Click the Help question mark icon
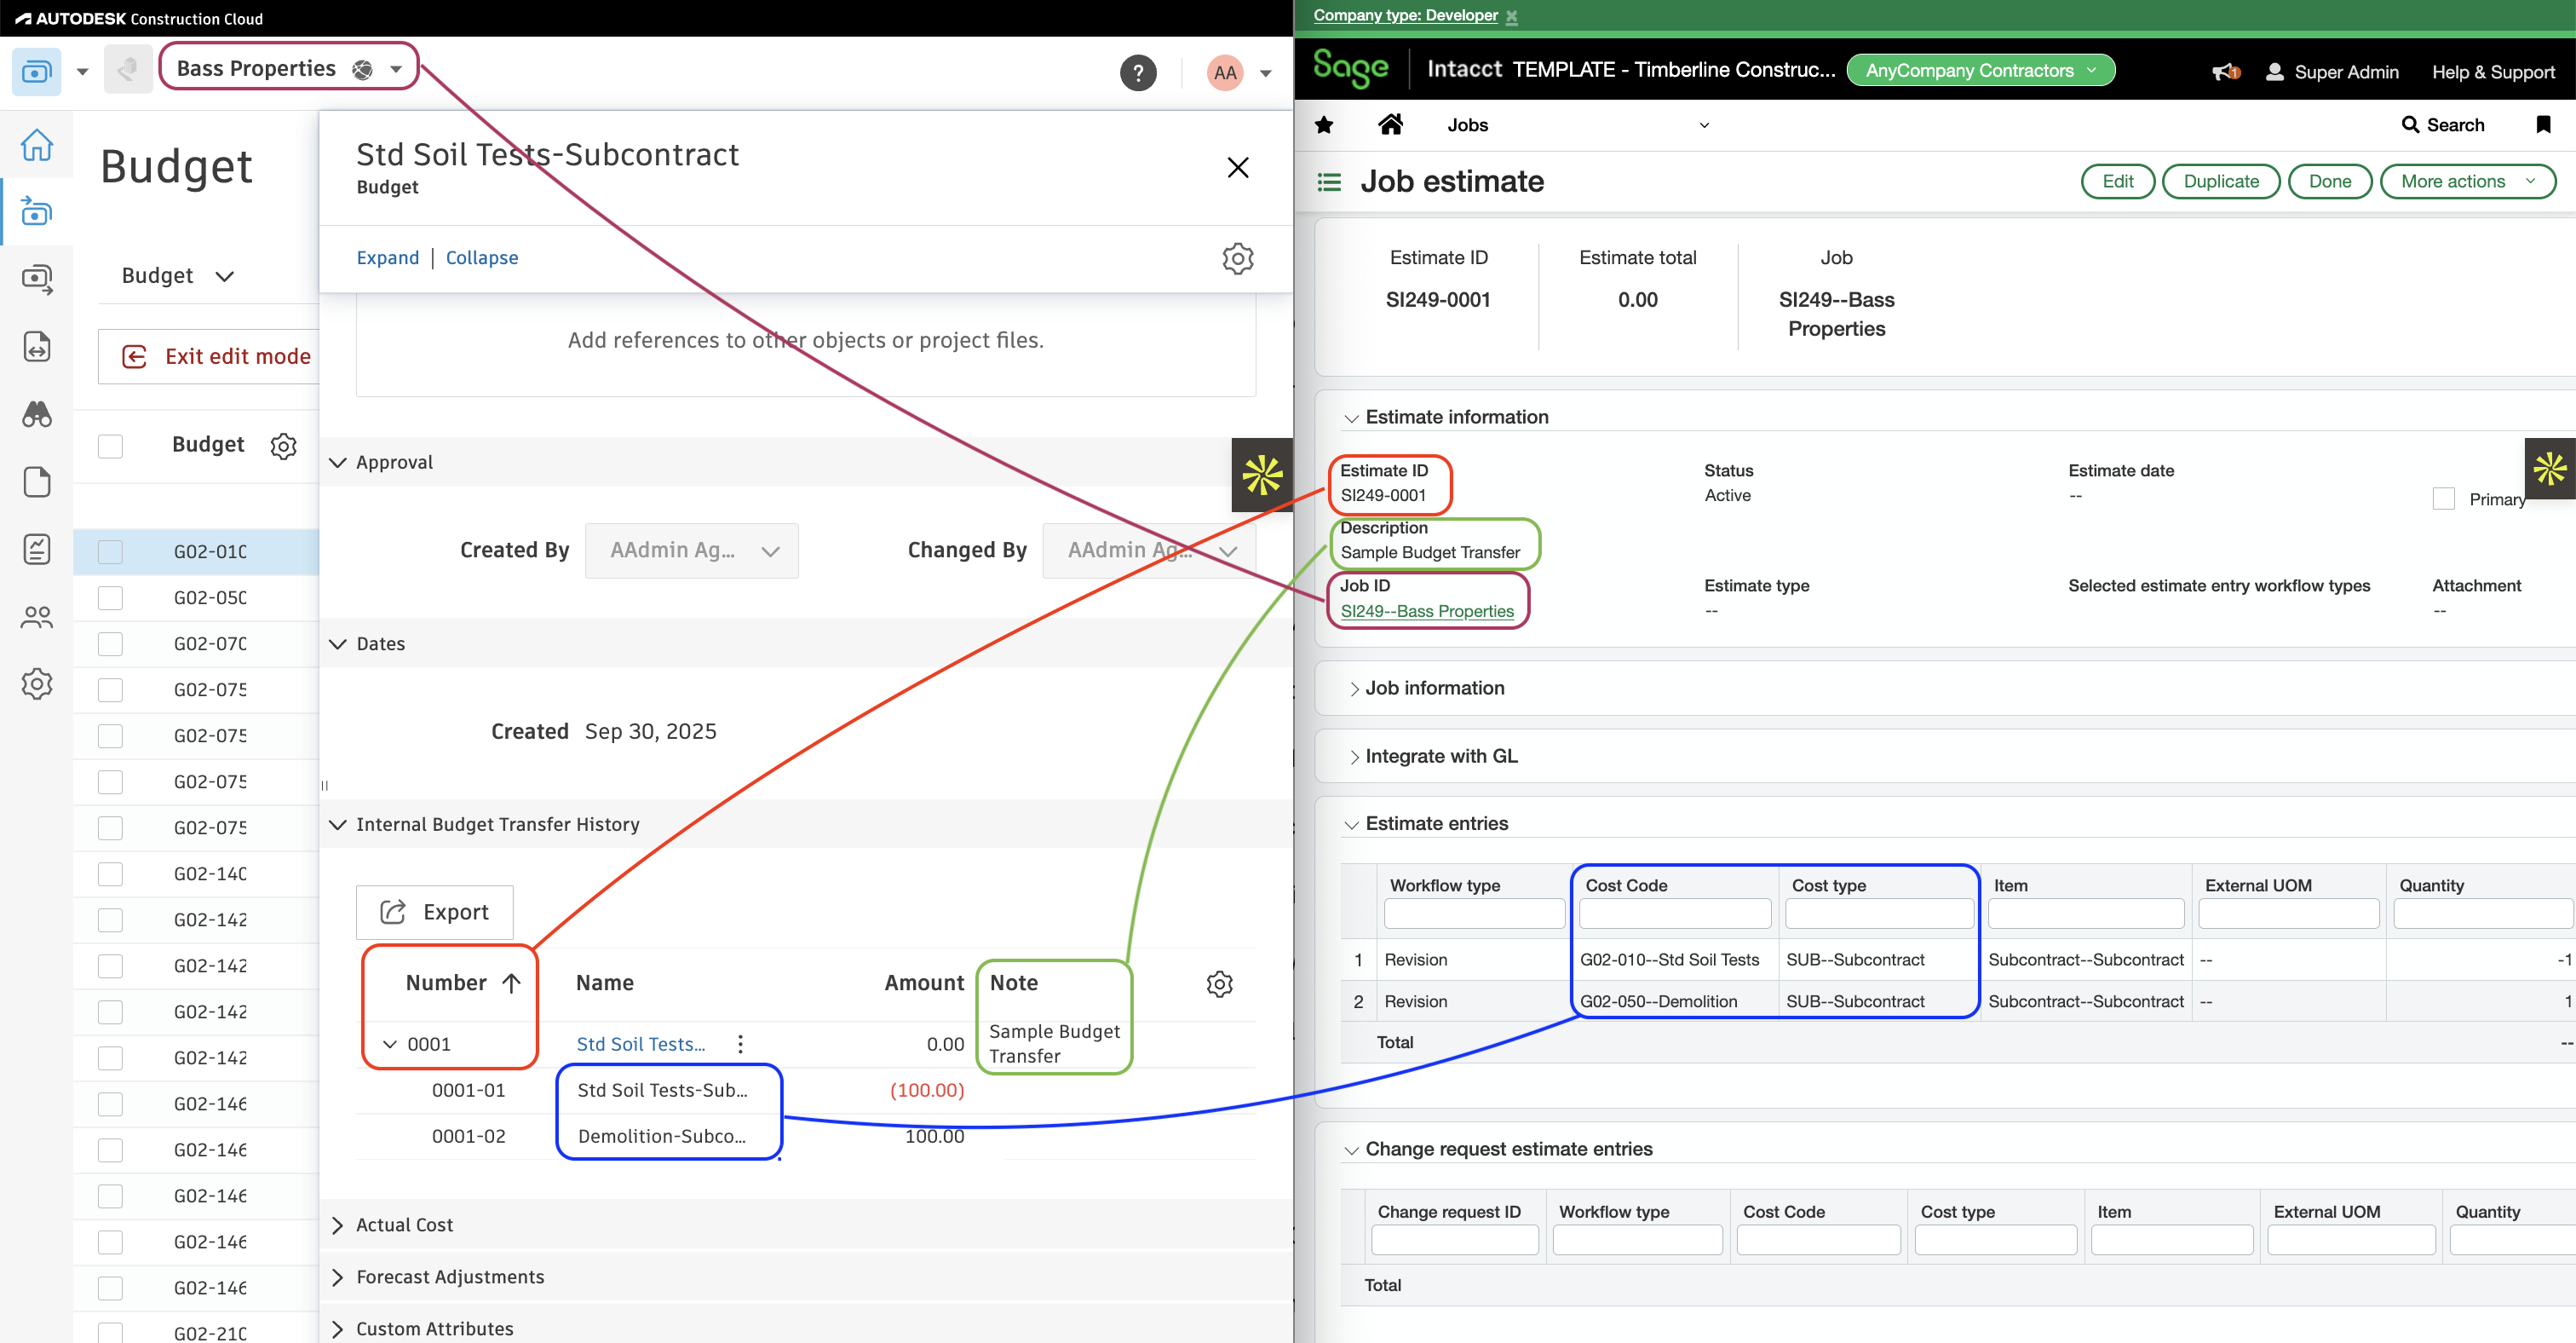 tap(1139, 72)
